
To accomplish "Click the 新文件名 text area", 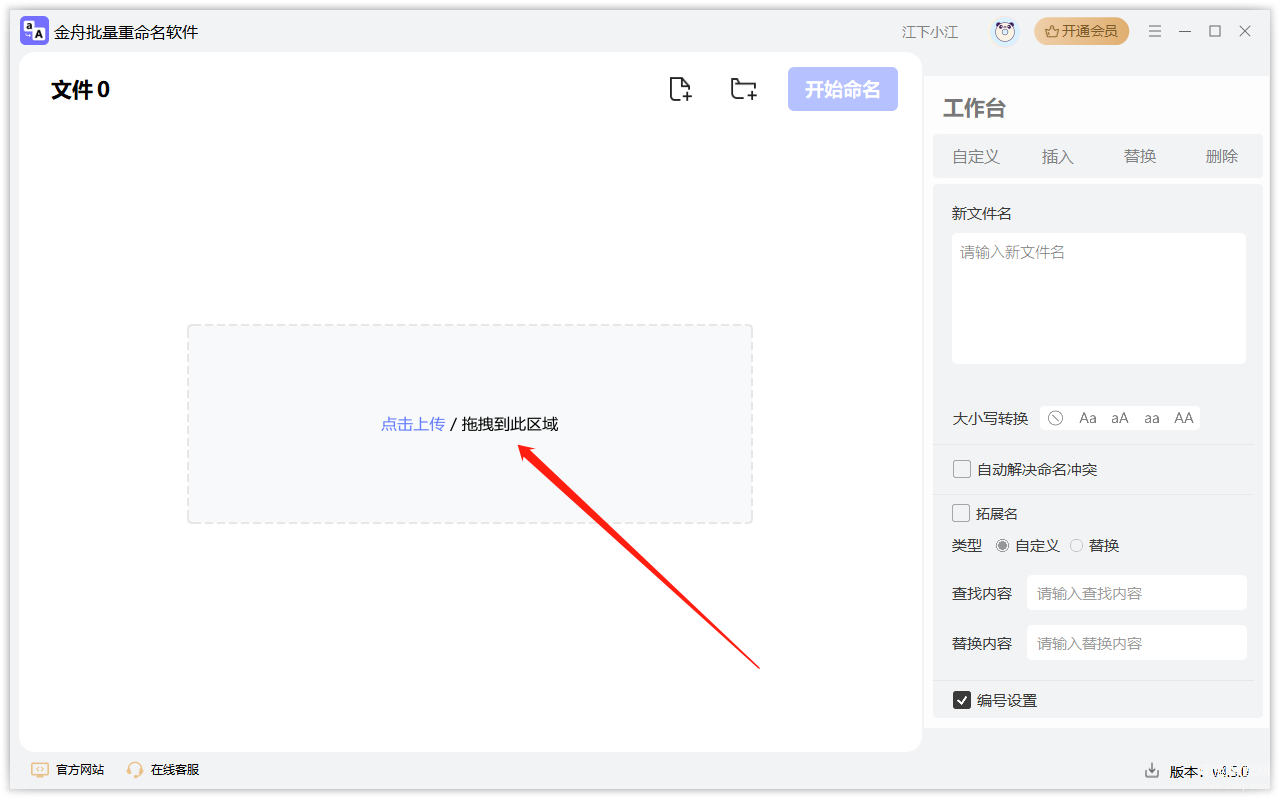I will tap(1099, 299).
